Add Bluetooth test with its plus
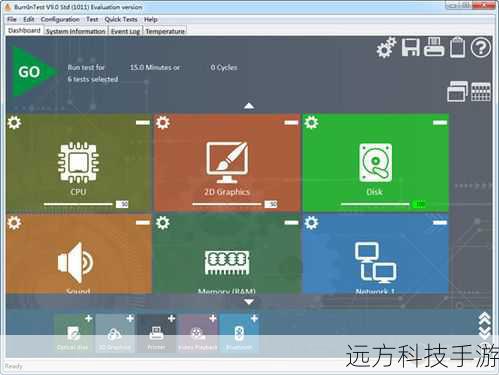 (x=254, y=318)
